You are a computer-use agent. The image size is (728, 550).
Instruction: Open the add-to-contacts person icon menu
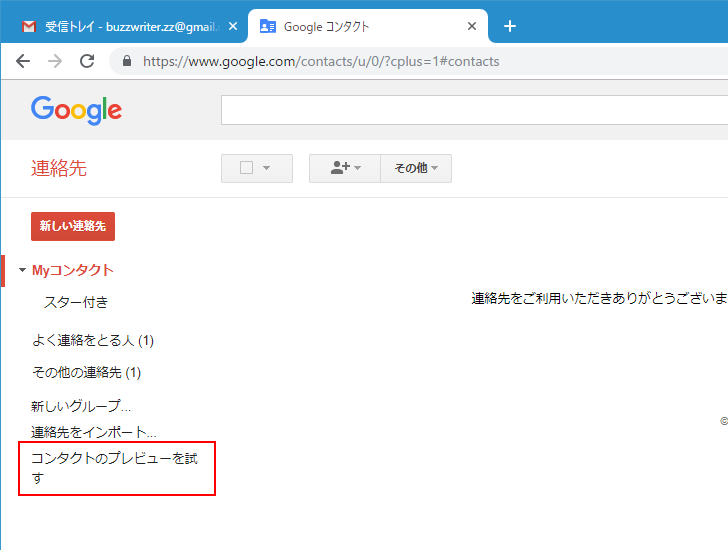point(345,168)
